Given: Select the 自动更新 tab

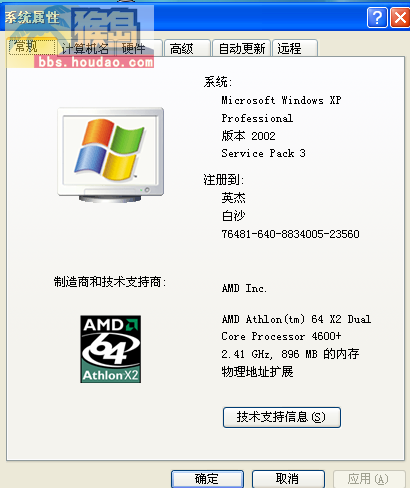Looking at the screenshot, I should 241,48.
